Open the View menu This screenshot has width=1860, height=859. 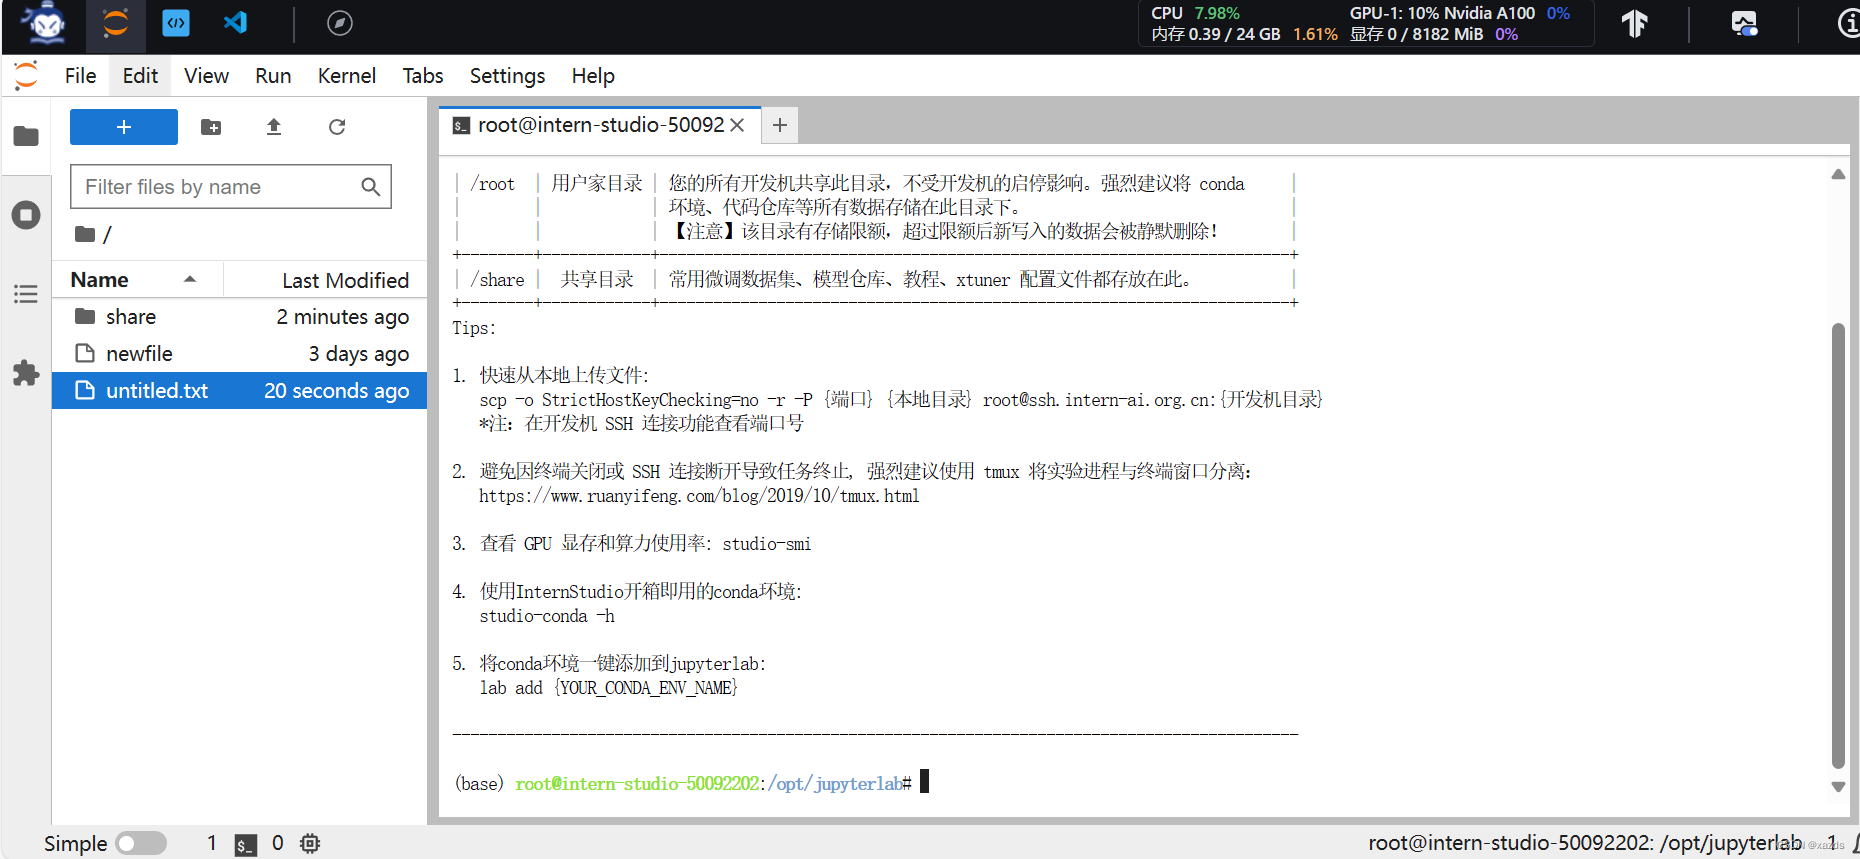tap(206, 76)
